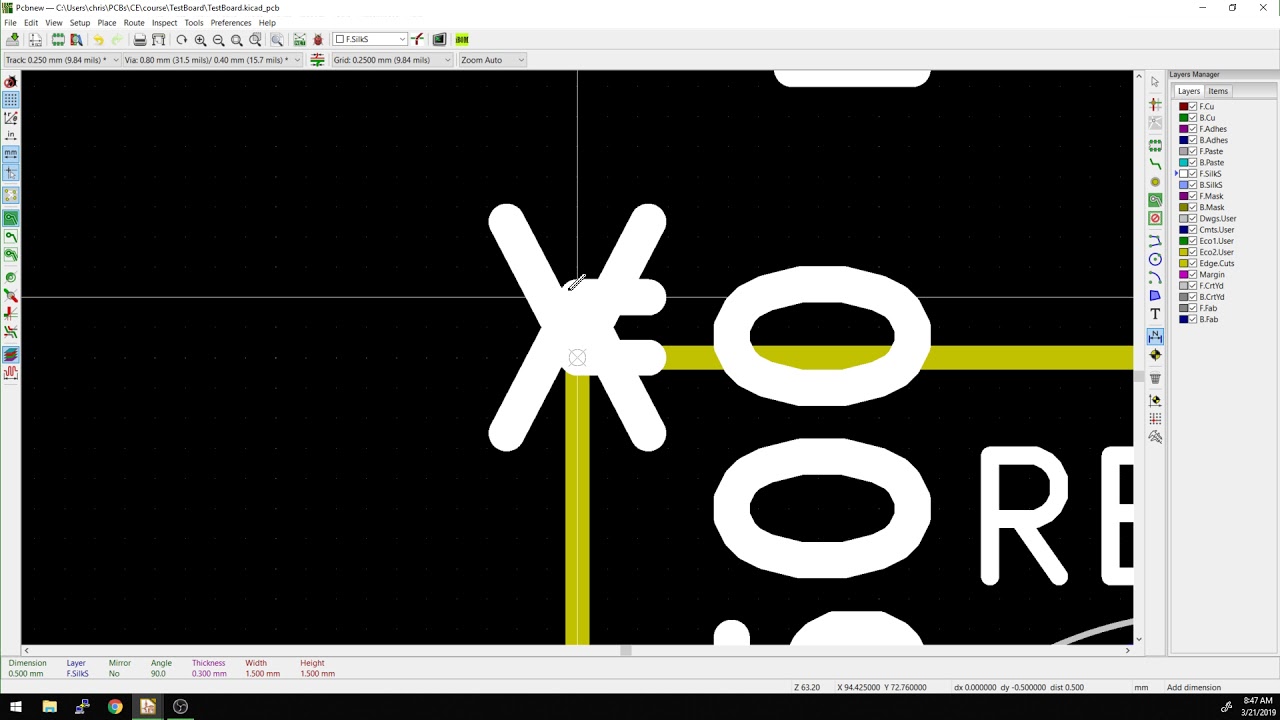Switch to the Items tab
Screen dimensions: 1280x720
tap(1218, 91)
